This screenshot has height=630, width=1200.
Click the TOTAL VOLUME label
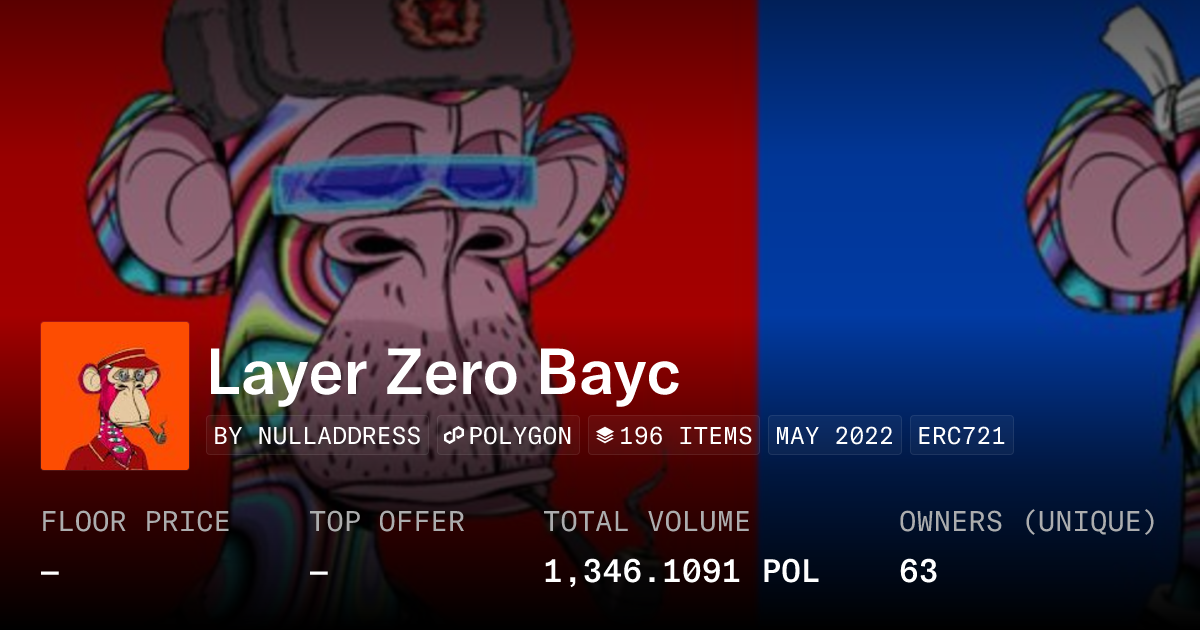click(x=646, y=522)
